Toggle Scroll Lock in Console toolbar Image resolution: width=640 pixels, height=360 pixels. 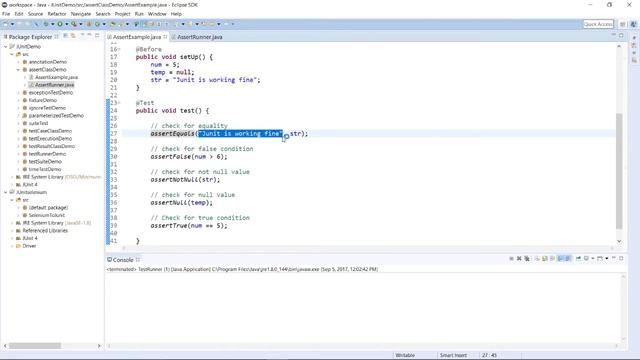pyautogui.click(x=545, y=258)
